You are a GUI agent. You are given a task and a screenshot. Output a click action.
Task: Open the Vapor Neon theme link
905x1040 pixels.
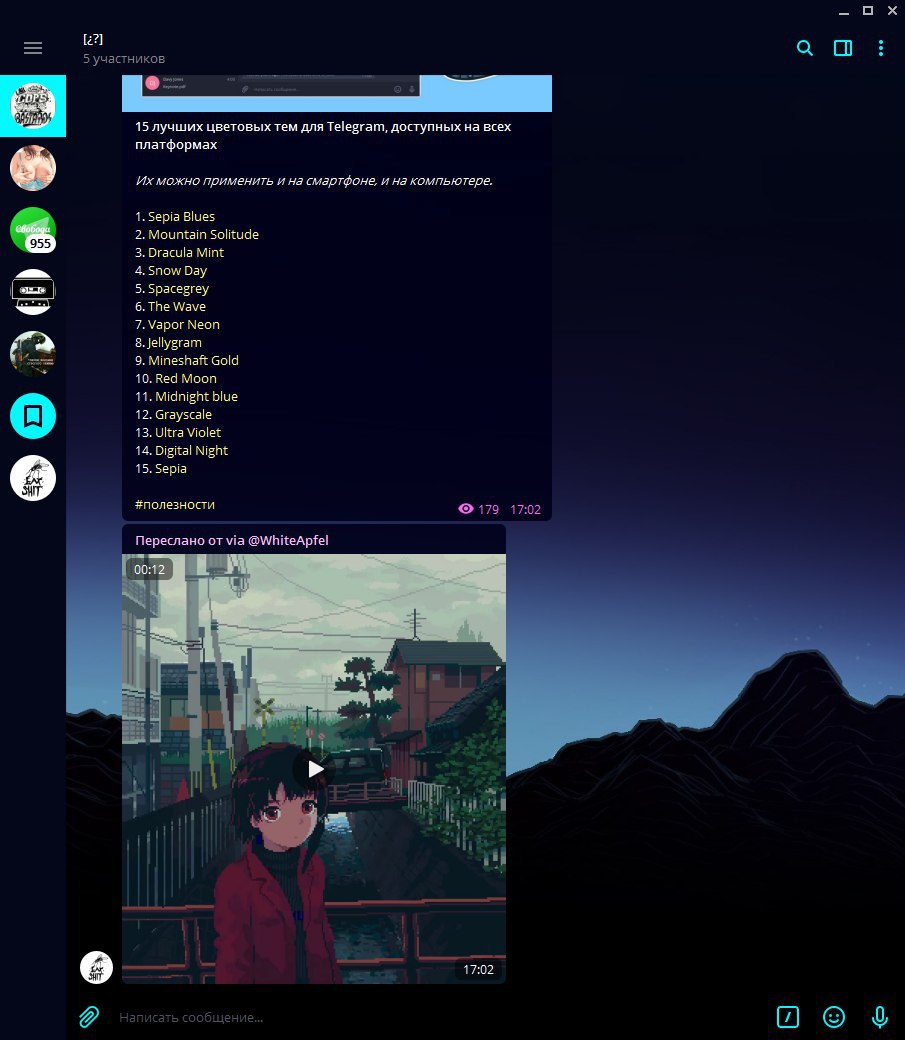pyautogui.click(x=183, y=324)
